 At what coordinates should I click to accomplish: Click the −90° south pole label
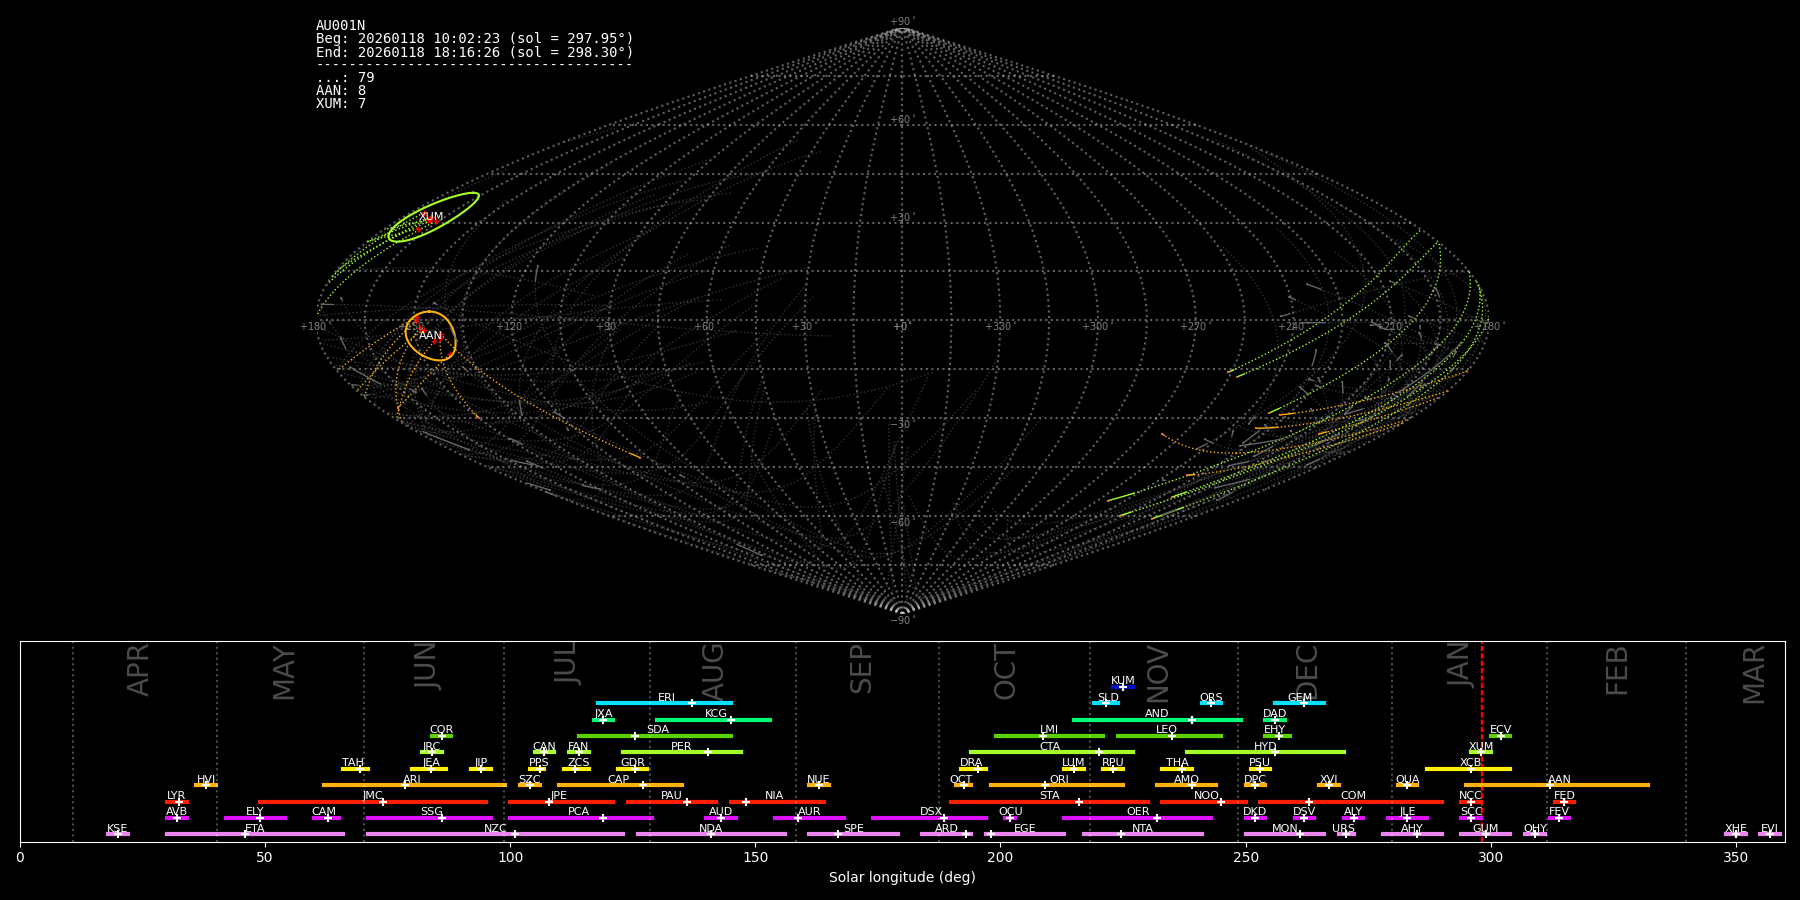(x=901, y=620)
